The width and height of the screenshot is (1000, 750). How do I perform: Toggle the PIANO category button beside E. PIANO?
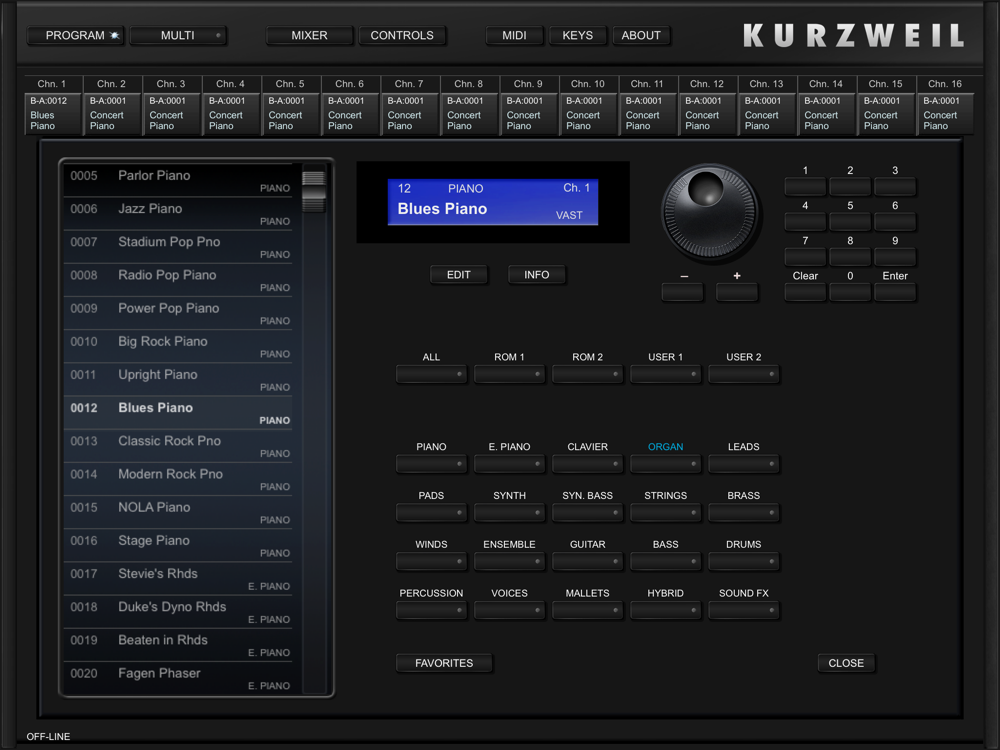tap(431, 464)
